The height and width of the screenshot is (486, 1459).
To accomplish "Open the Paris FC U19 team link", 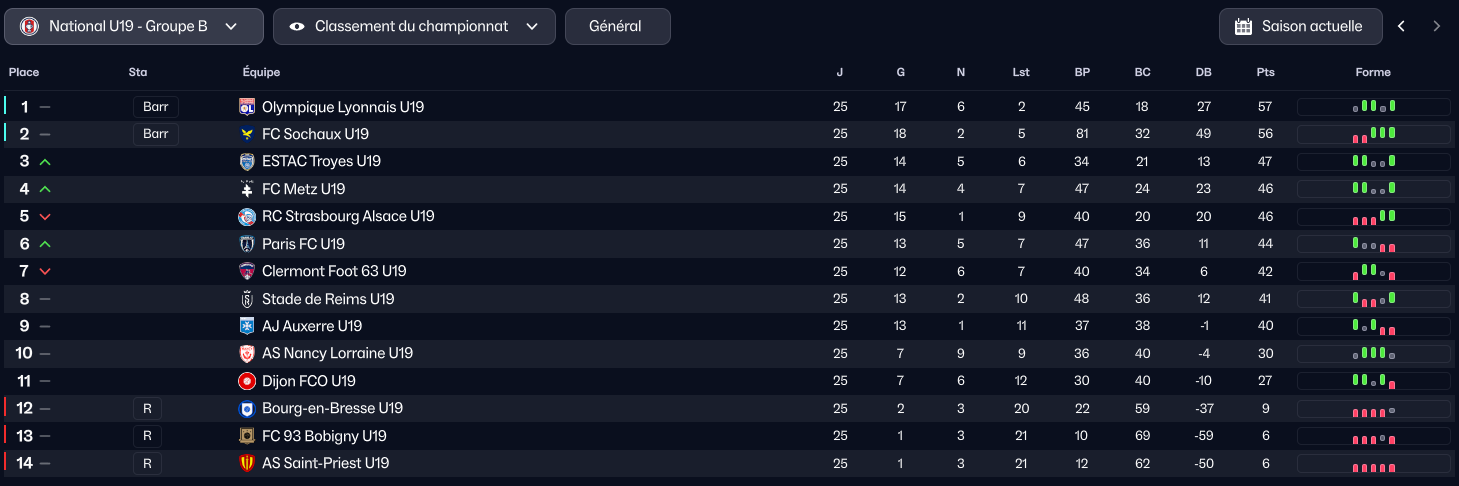I will coord(303,244).
